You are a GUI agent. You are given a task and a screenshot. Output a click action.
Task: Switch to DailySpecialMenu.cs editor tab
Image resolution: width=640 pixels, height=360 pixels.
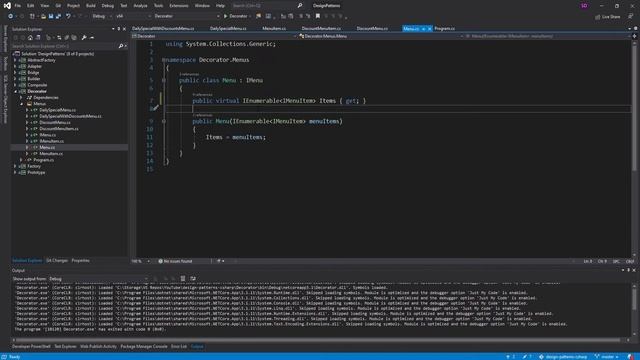click(x=228, y=29)
